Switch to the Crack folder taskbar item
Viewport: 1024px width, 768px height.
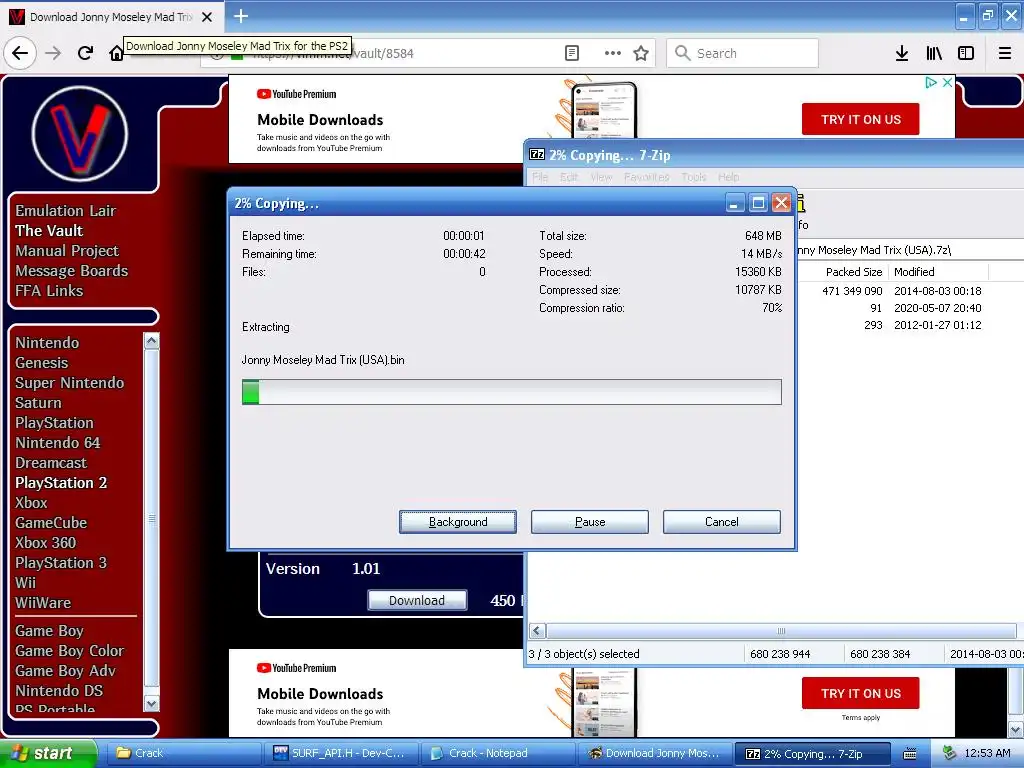click(182, 754)
